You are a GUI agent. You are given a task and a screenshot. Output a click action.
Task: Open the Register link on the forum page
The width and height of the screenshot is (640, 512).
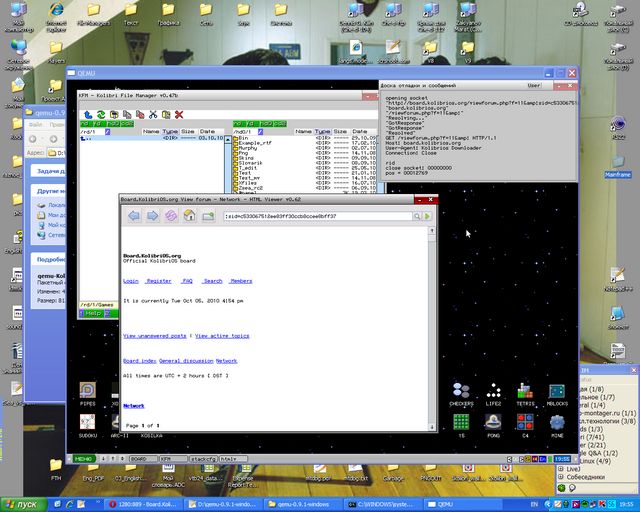tap(159, 281)
